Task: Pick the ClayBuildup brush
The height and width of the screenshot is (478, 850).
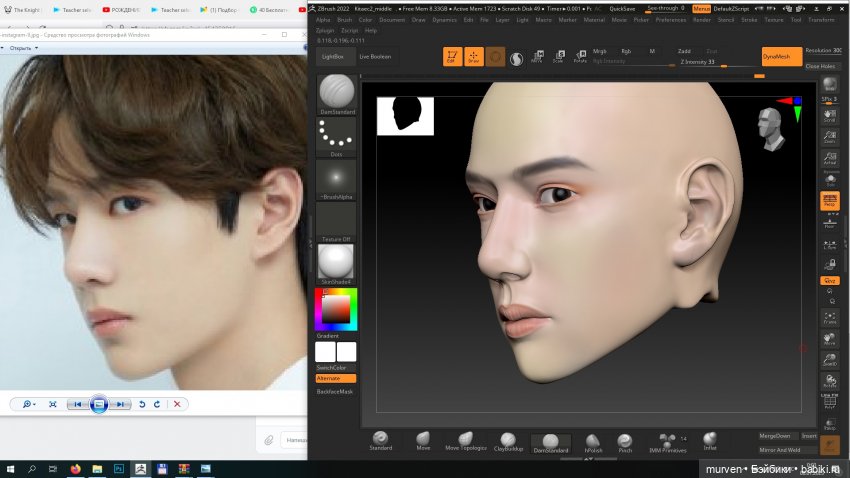Action: pyautogui.click(x=508, y=442)
